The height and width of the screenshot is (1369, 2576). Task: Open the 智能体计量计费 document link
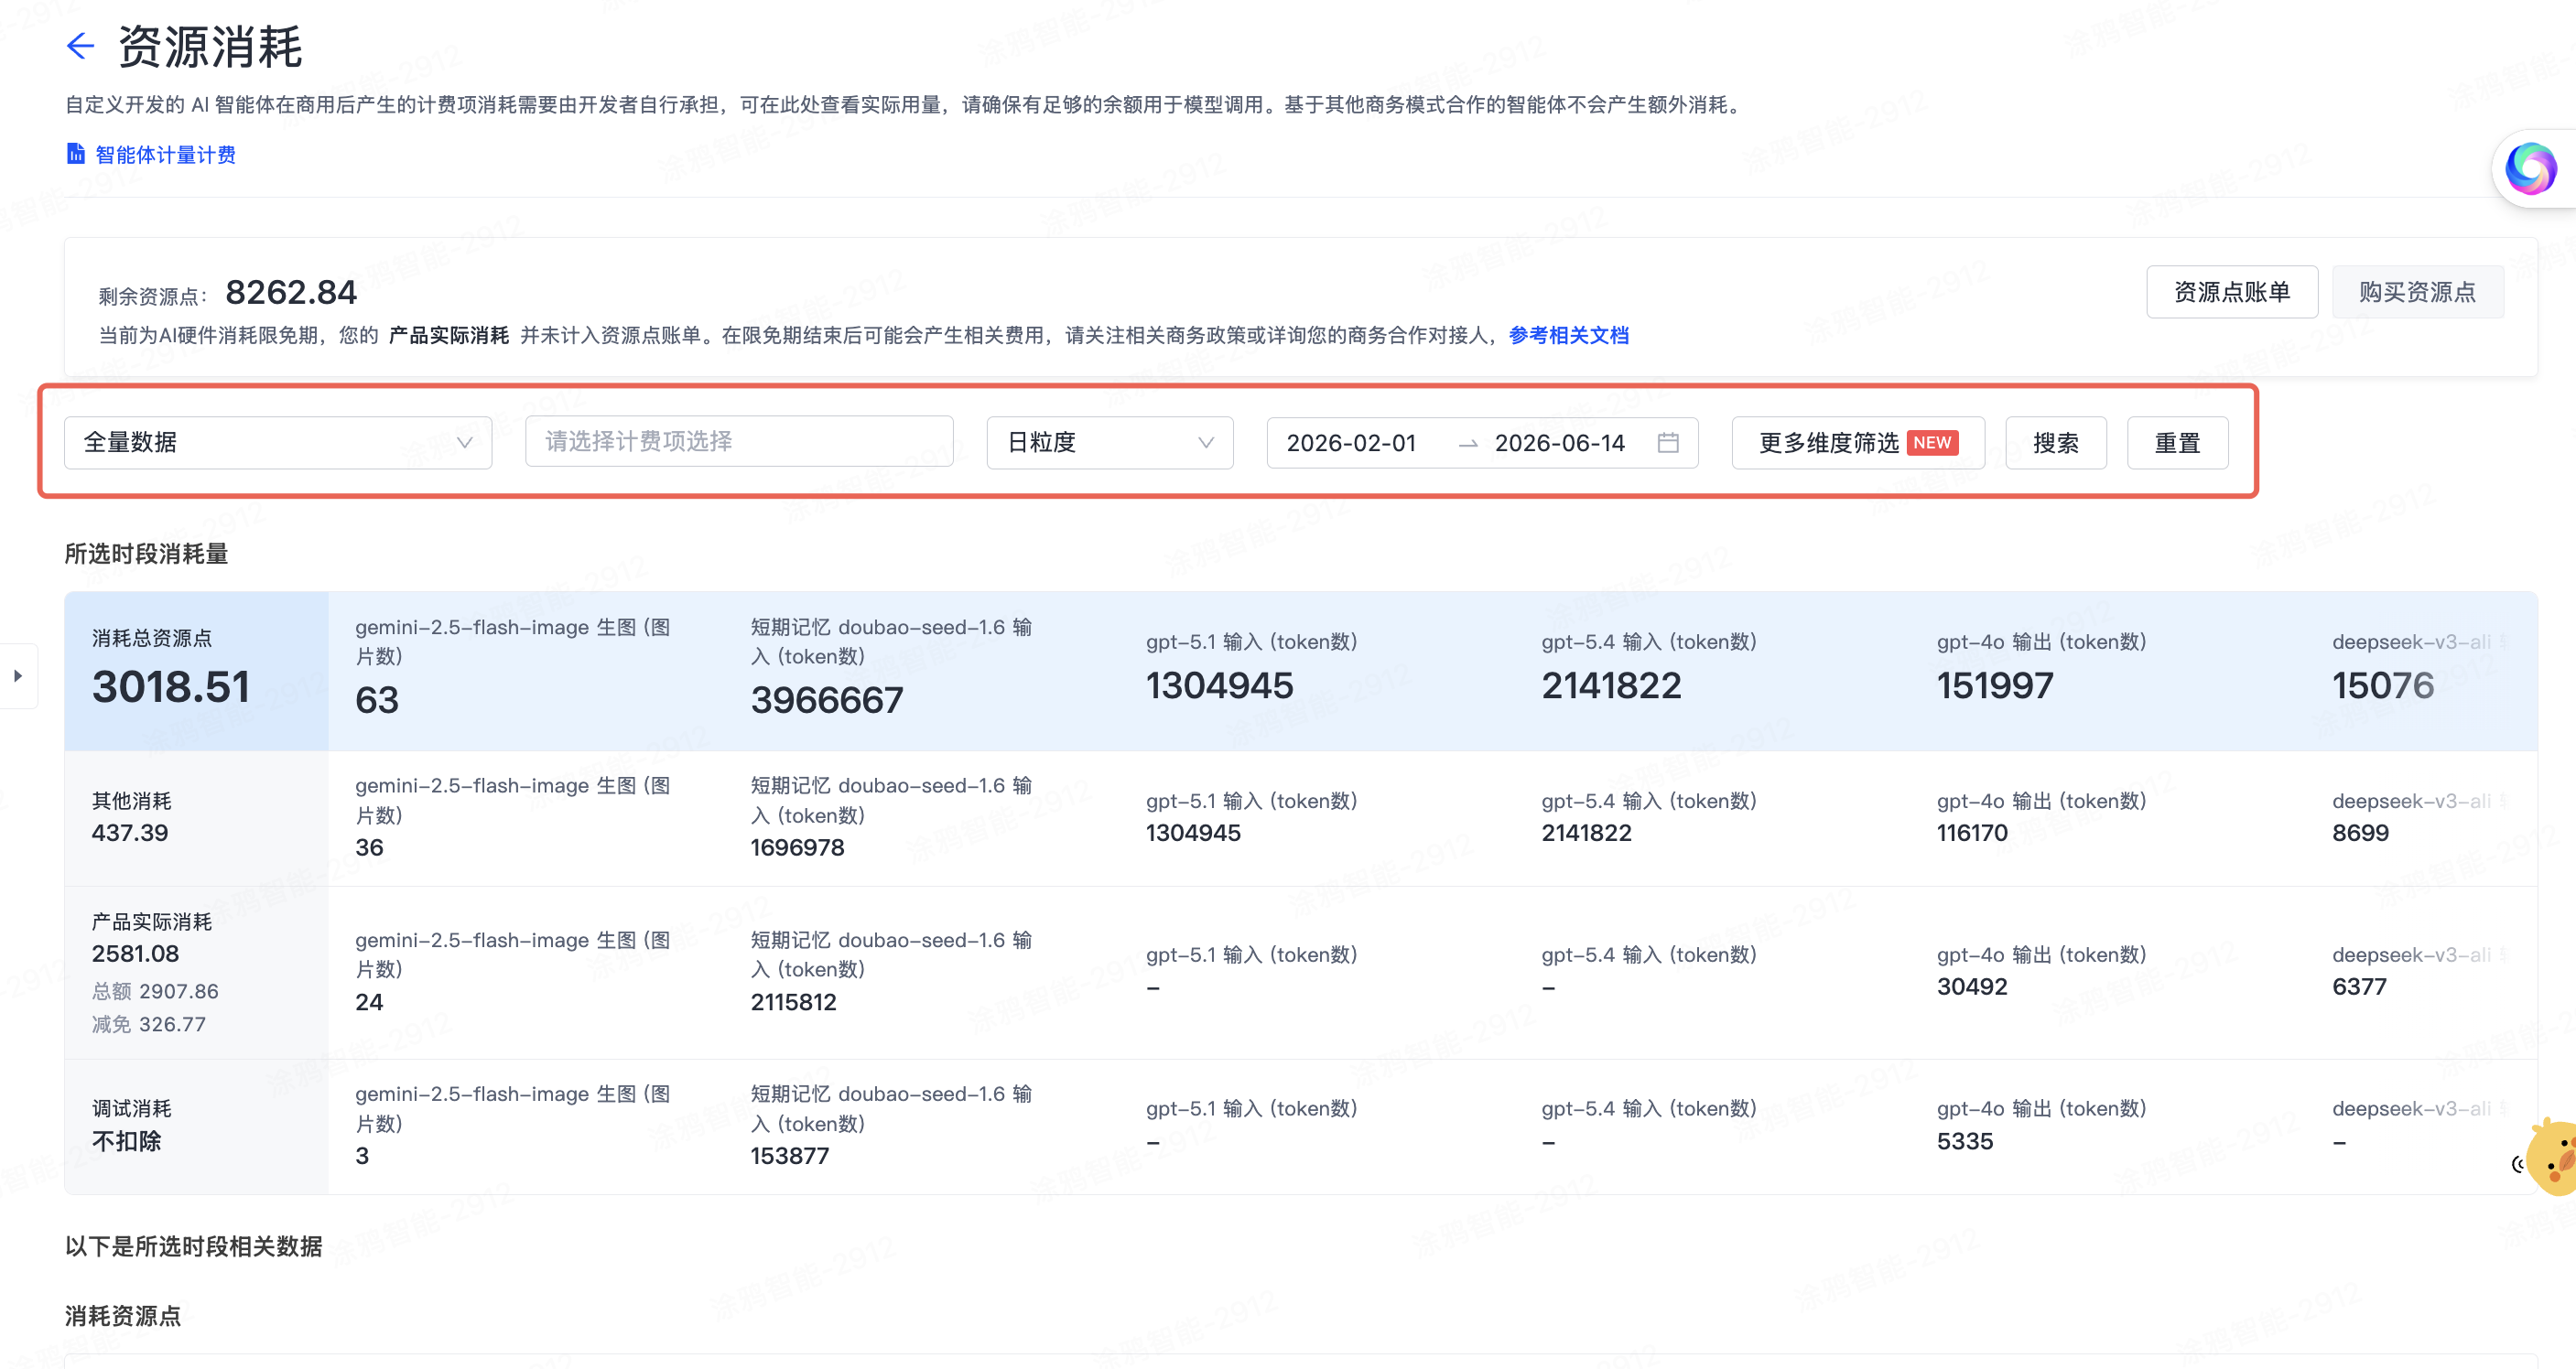pyautogui.click(x=165, y=155)
